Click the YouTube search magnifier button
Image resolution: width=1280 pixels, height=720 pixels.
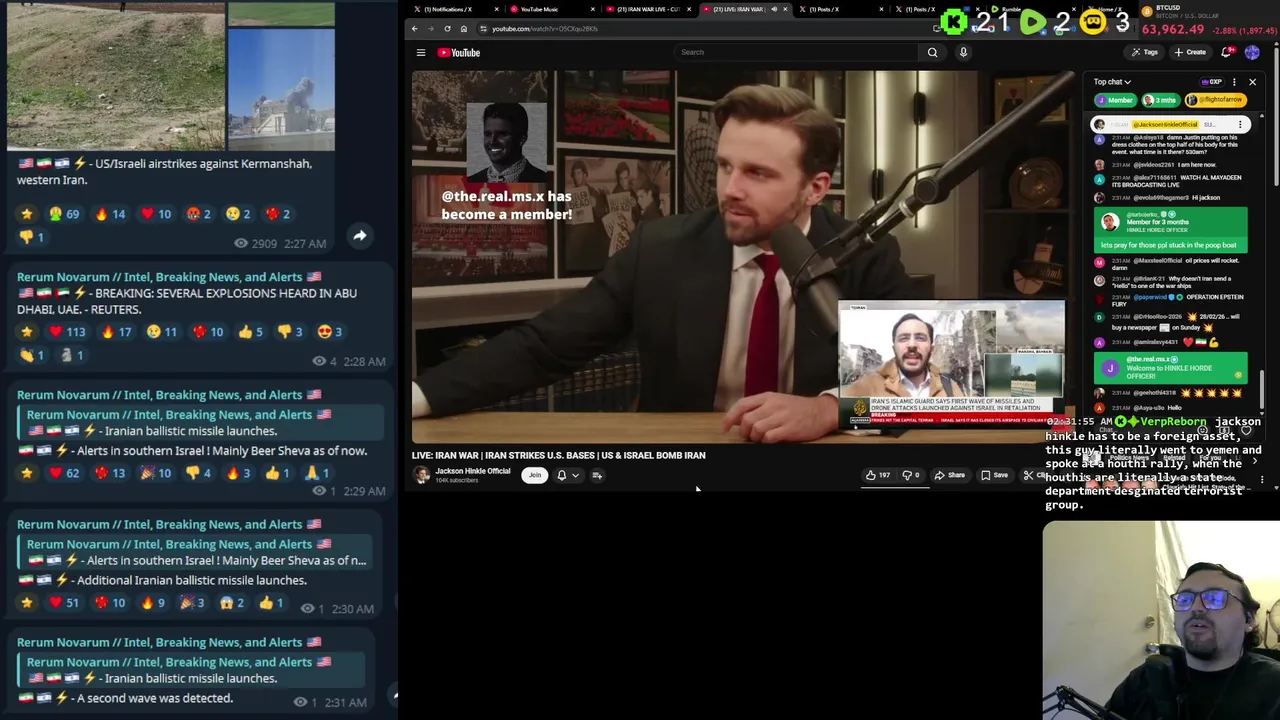(932, 52)
